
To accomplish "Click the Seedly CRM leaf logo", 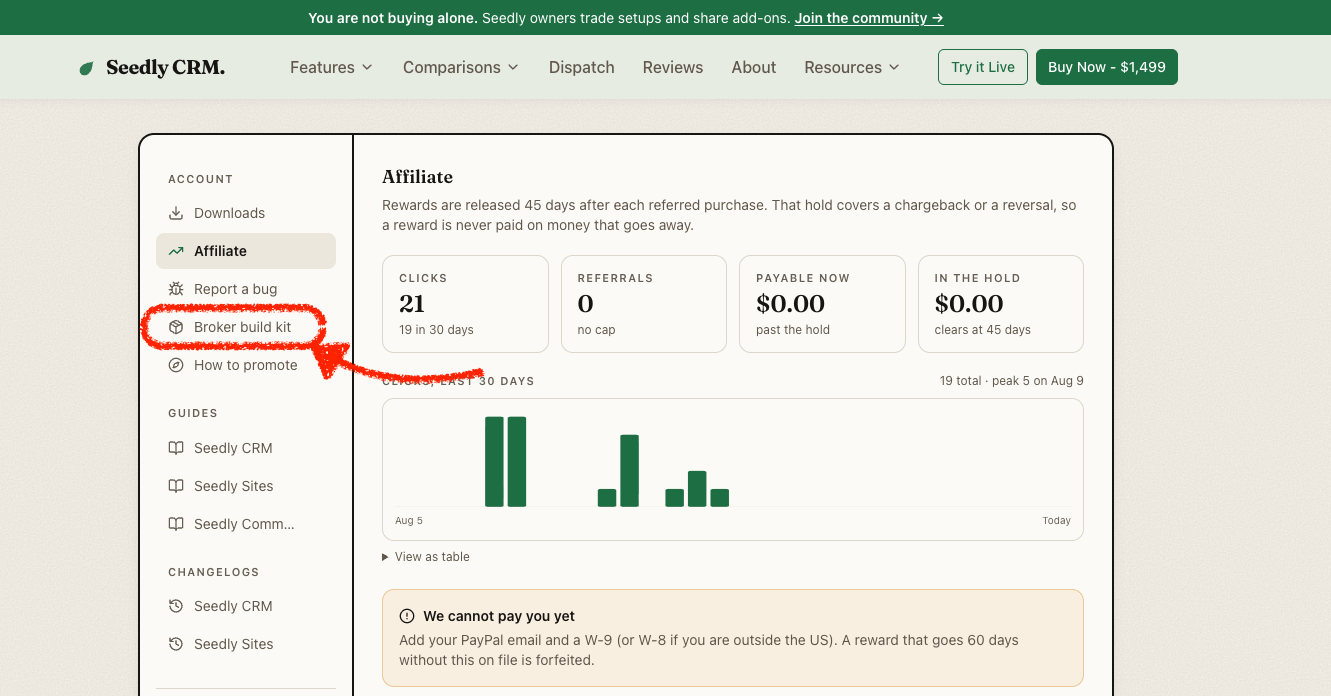I will tap(86, 68).
